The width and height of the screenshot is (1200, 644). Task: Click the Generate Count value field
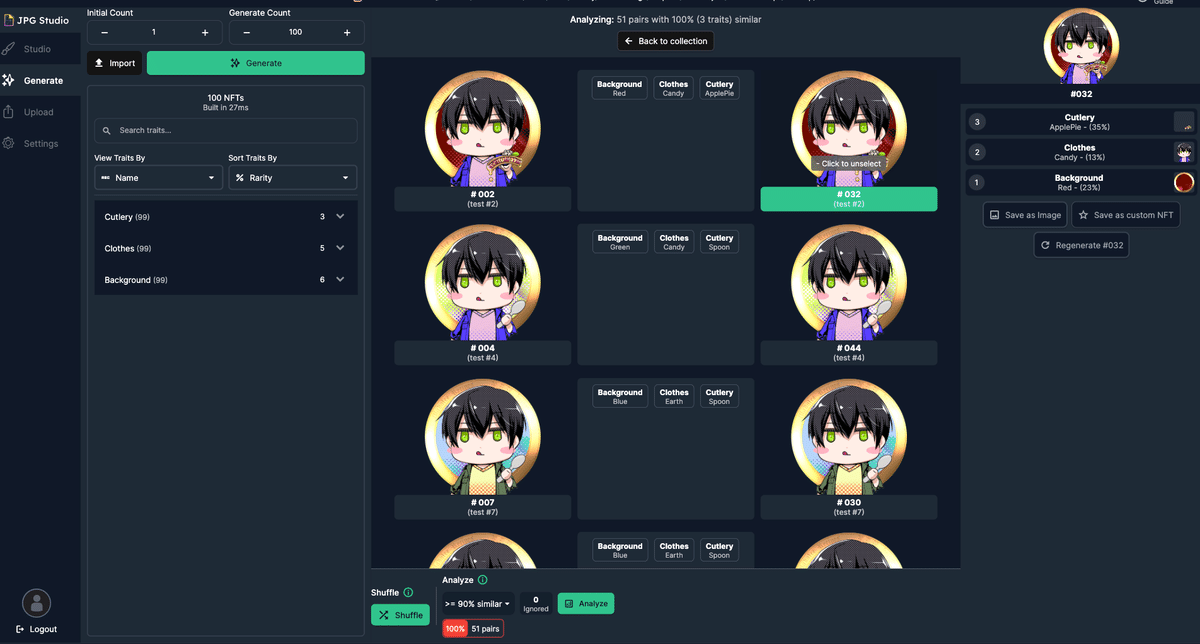pyautogui.click(x=296, y=32)
